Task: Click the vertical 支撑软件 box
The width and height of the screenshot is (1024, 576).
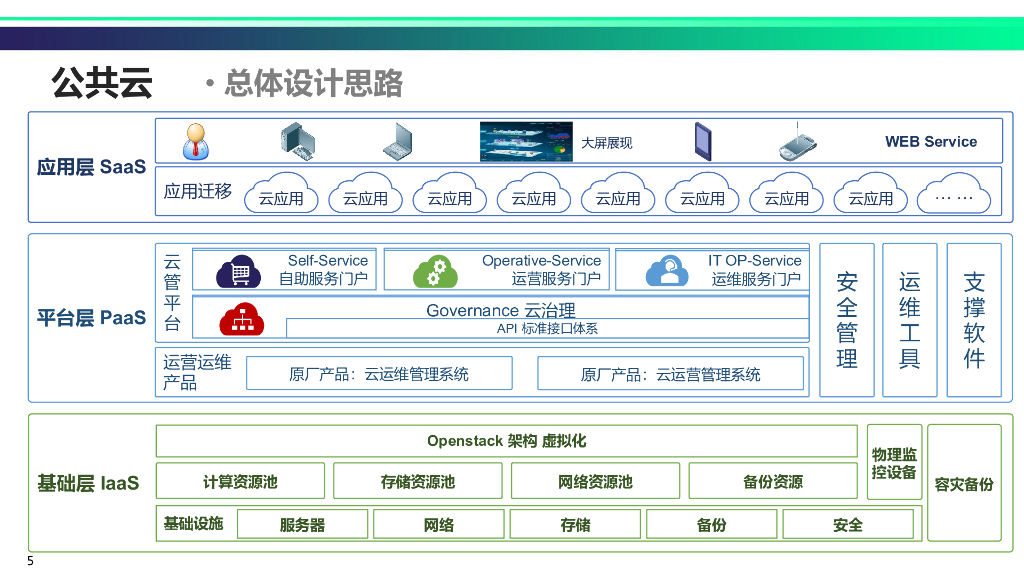Action: click(974, 320)
